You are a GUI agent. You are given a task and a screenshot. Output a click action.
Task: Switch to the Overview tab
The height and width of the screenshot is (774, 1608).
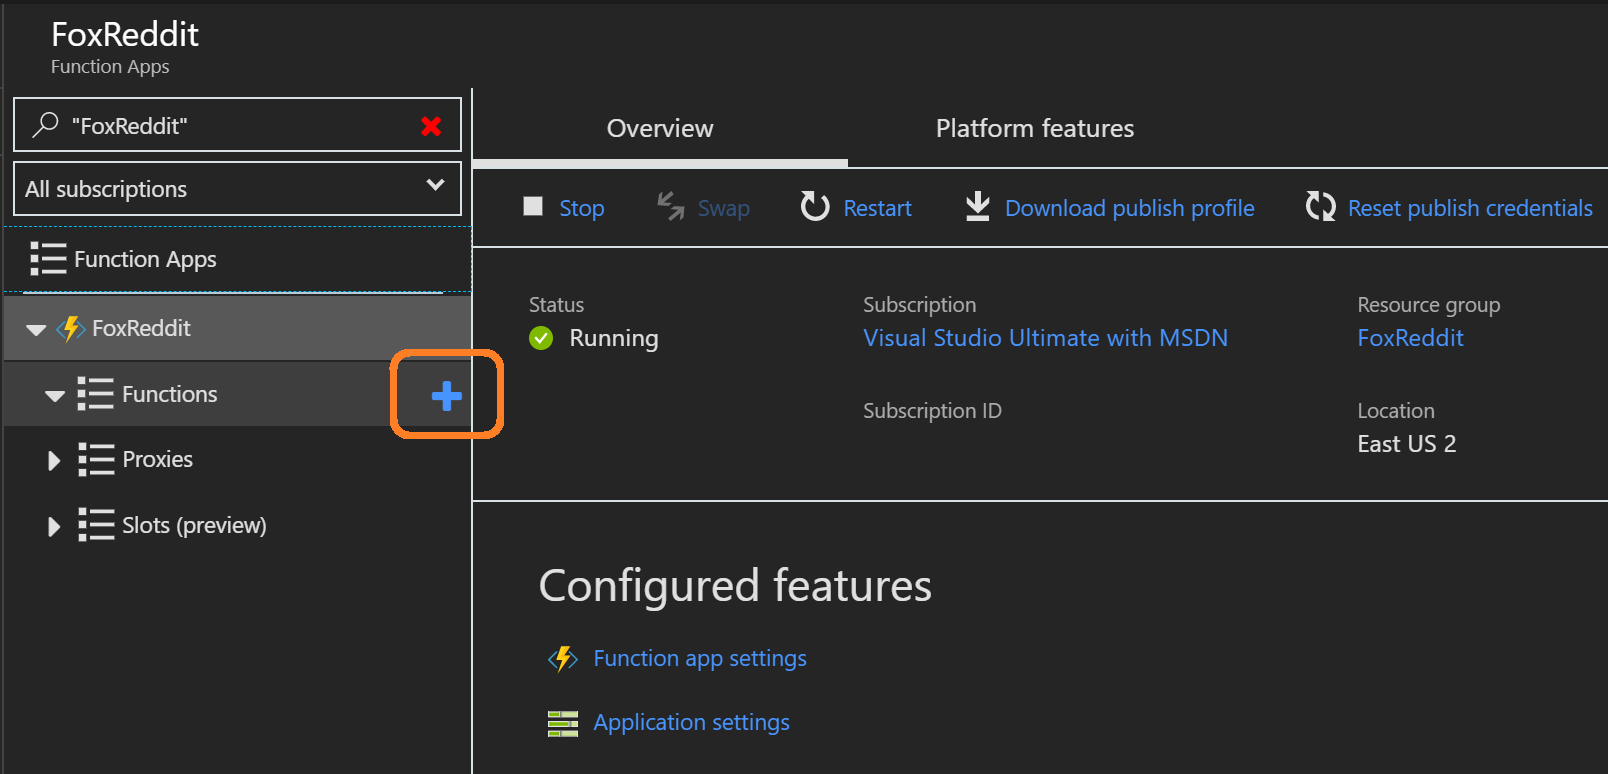coord(660,128)
